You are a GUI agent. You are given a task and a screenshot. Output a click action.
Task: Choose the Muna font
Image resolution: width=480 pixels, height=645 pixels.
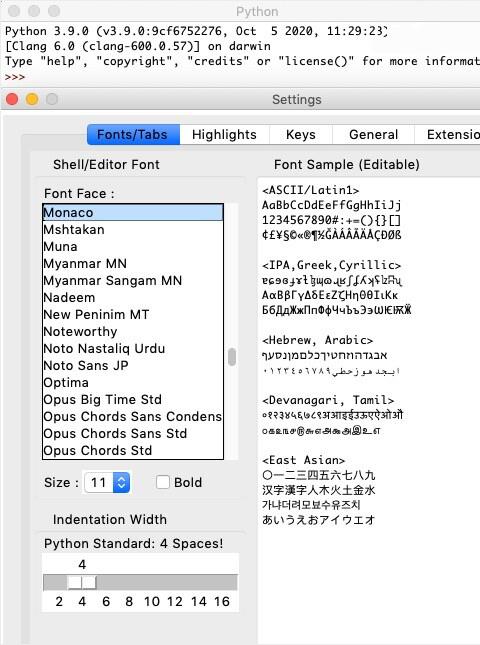pos(133,246)
